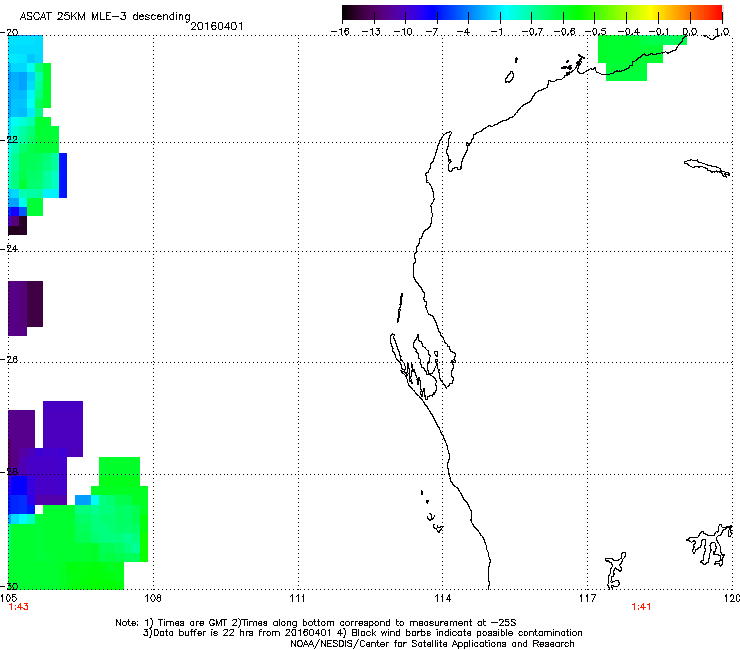The image size is (740, 650).
Task: Click the red time label 1:41
Action: [x=641, y=607]
